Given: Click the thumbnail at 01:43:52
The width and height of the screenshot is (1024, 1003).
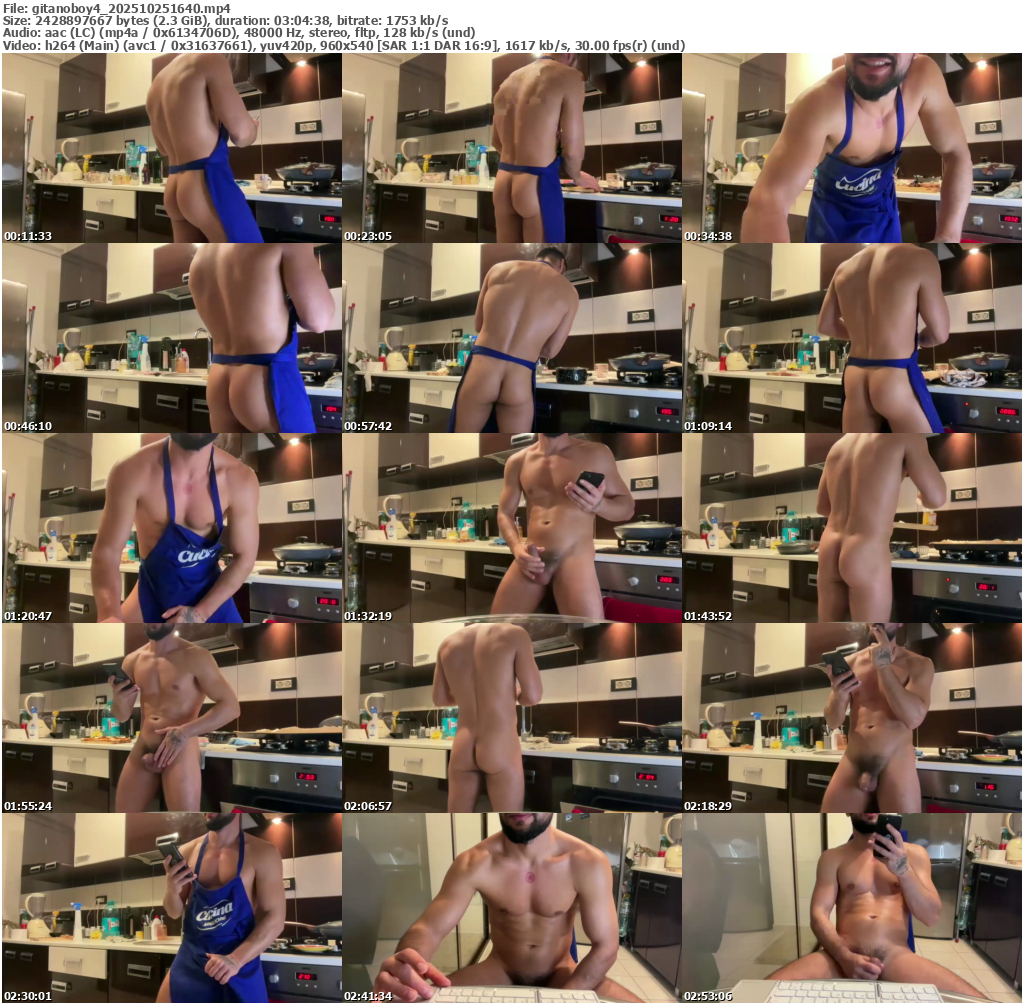Looking at the screenshot, I should (x=852, y=528).
